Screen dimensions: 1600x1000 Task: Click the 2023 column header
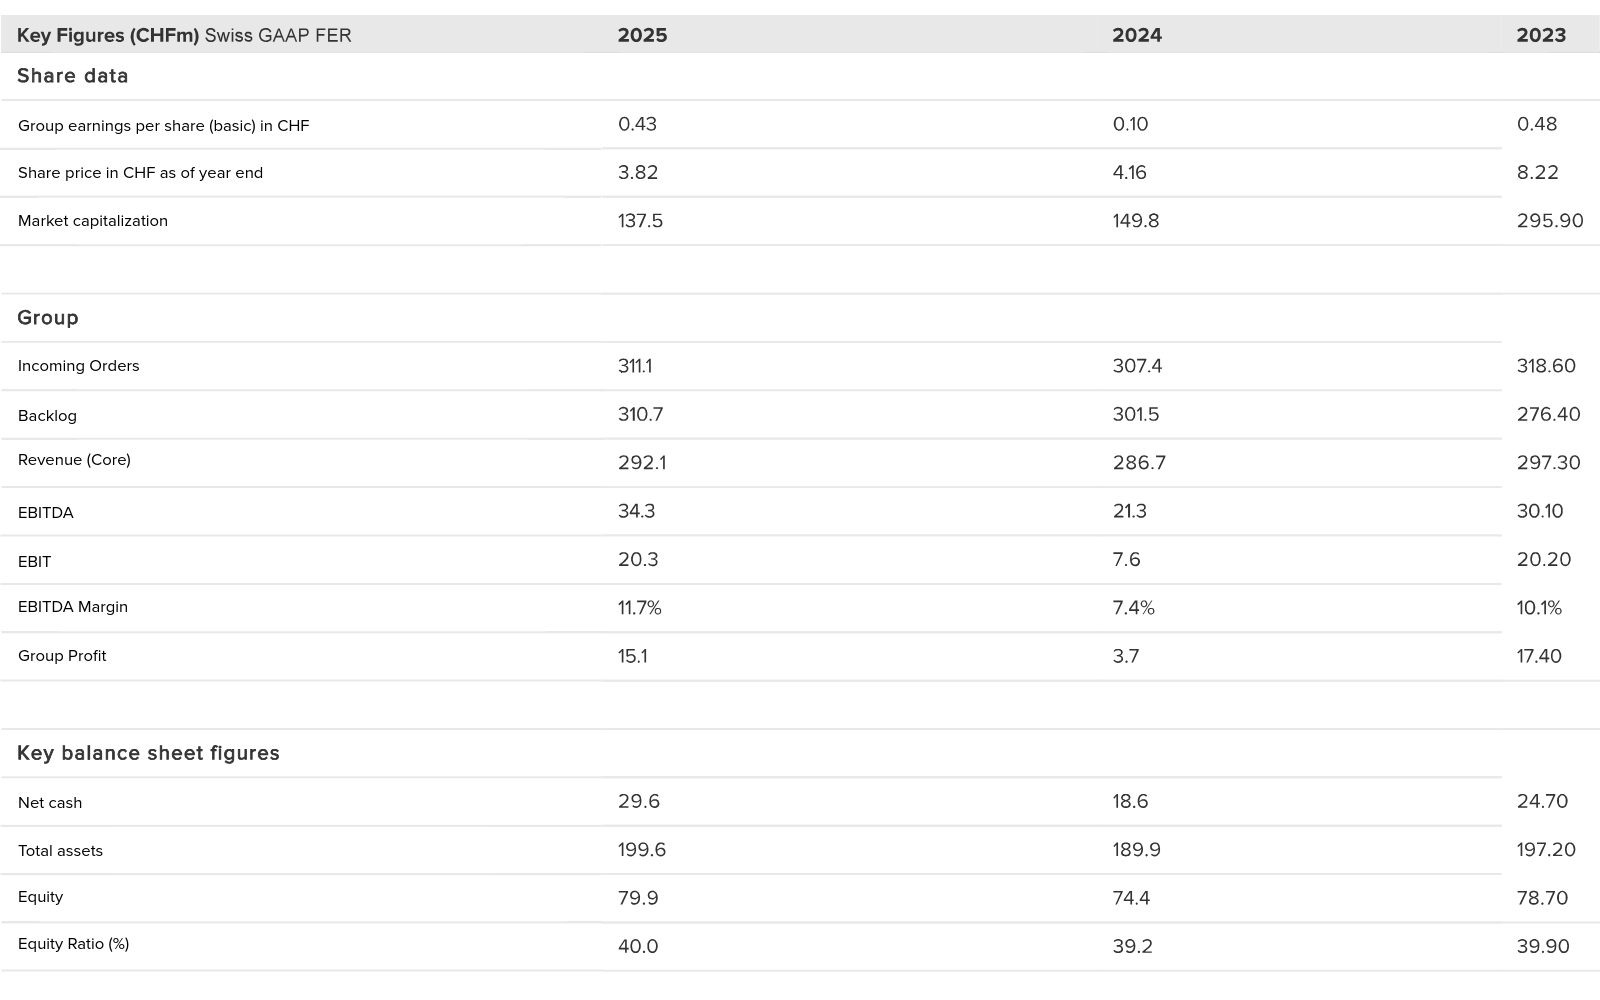tap(1541, 35)
